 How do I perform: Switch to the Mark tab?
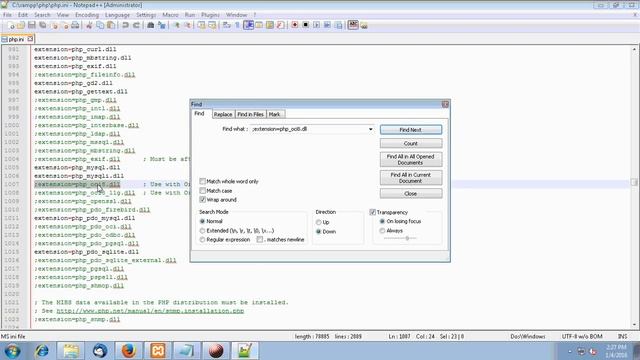tap(274, 115)
